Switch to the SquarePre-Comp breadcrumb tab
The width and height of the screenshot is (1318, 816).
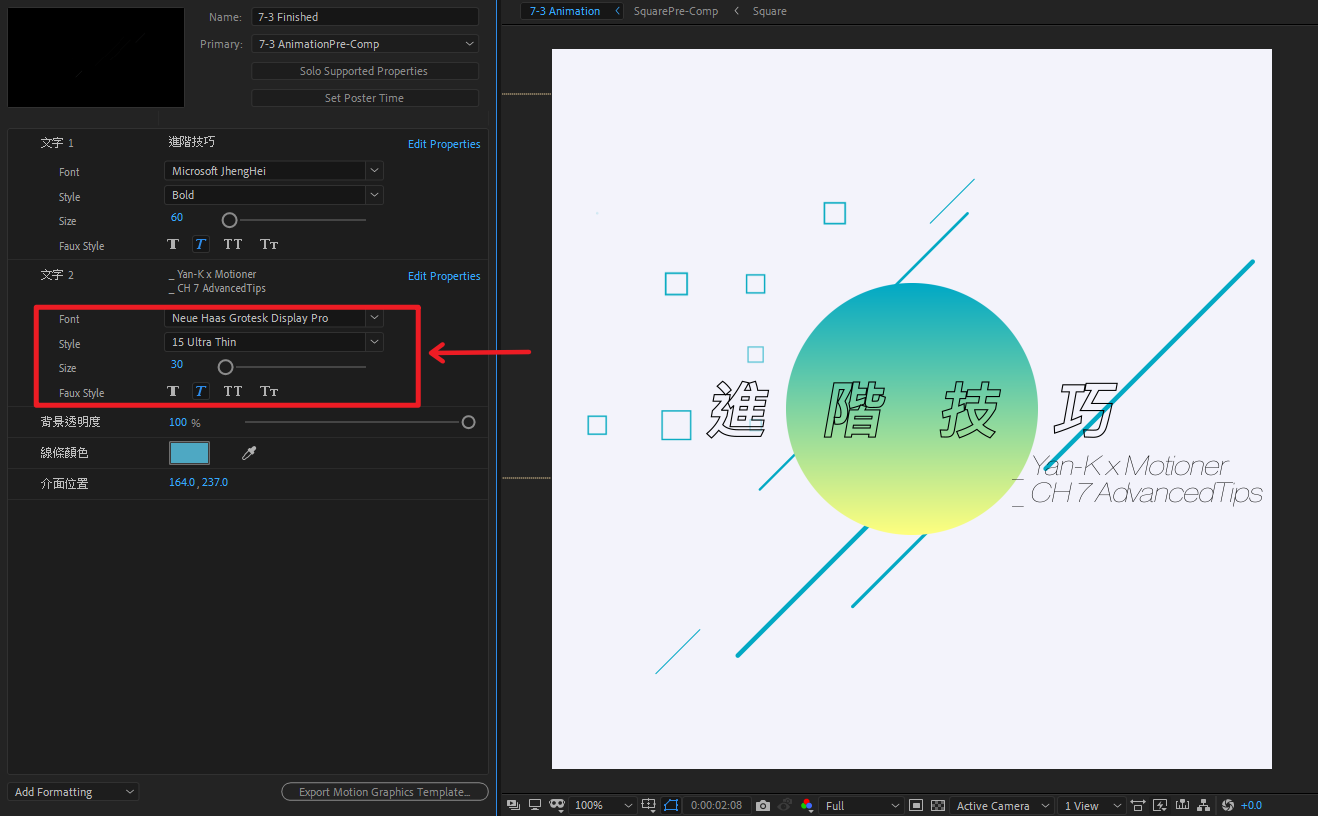click(x=676, y=11)
